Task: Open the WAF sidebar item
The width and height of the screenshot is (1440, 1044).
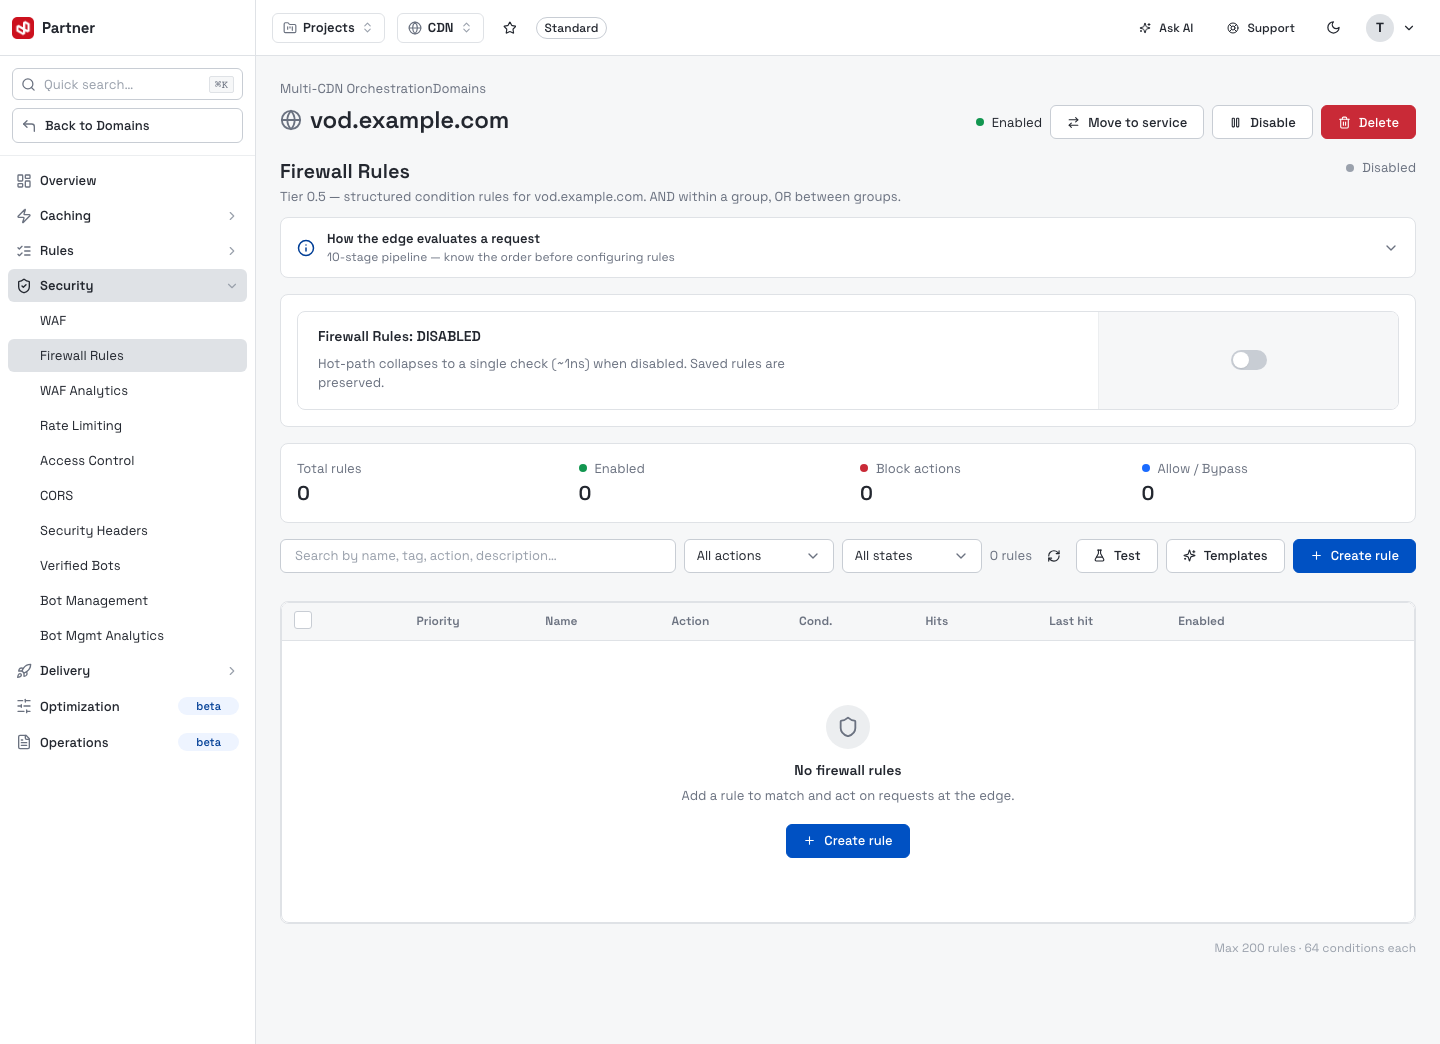Action: tap(127, 321)
